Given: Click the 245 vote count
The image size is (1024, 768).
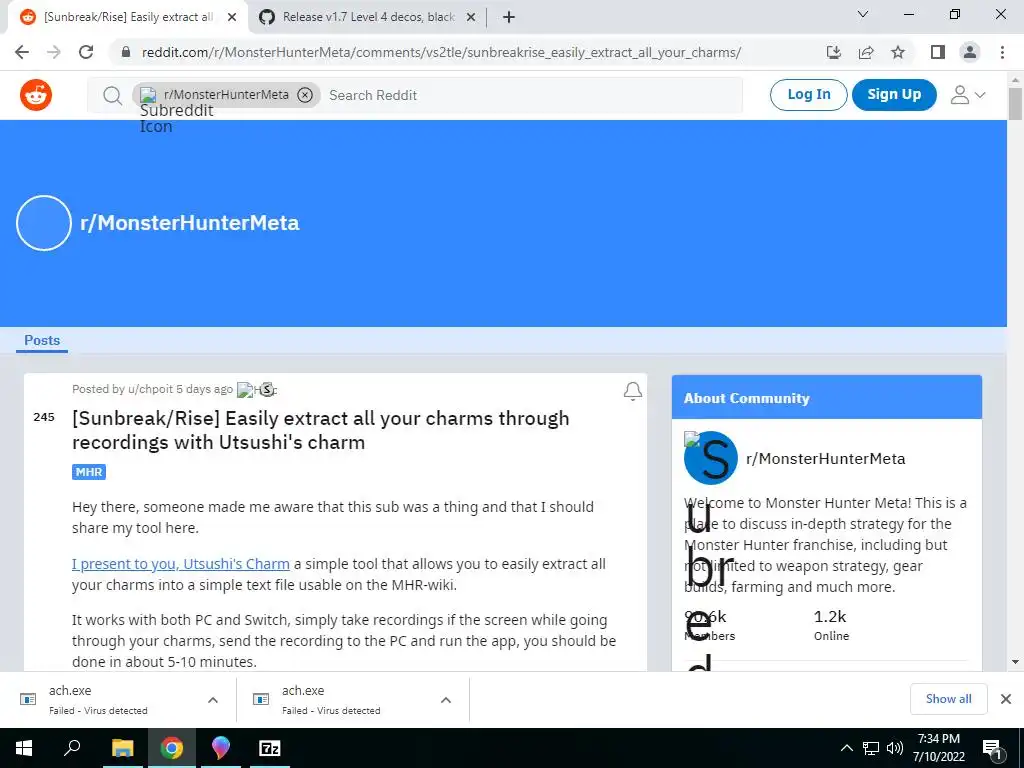Looking at the screenshot, I should coord(44,417).
